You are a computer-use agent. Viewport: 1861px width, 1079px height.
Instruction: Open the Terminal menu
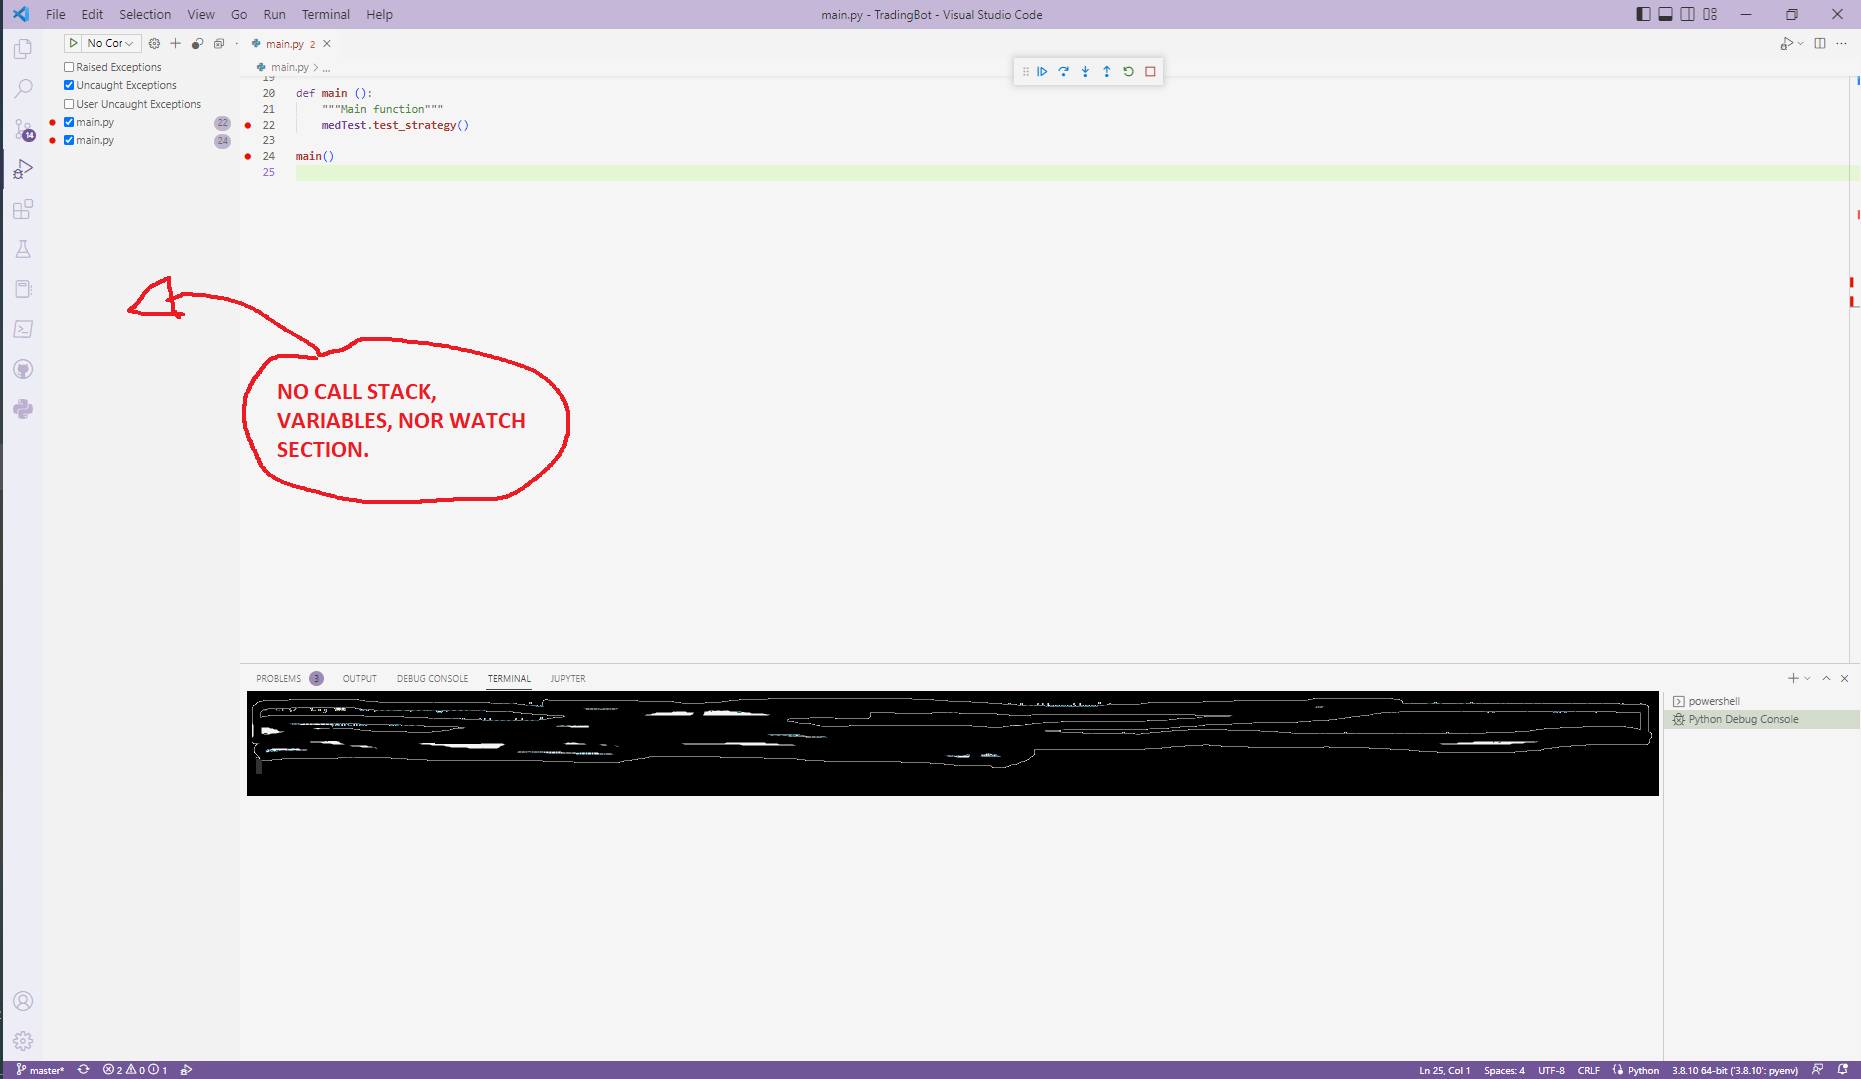click(x=326, y=14)
